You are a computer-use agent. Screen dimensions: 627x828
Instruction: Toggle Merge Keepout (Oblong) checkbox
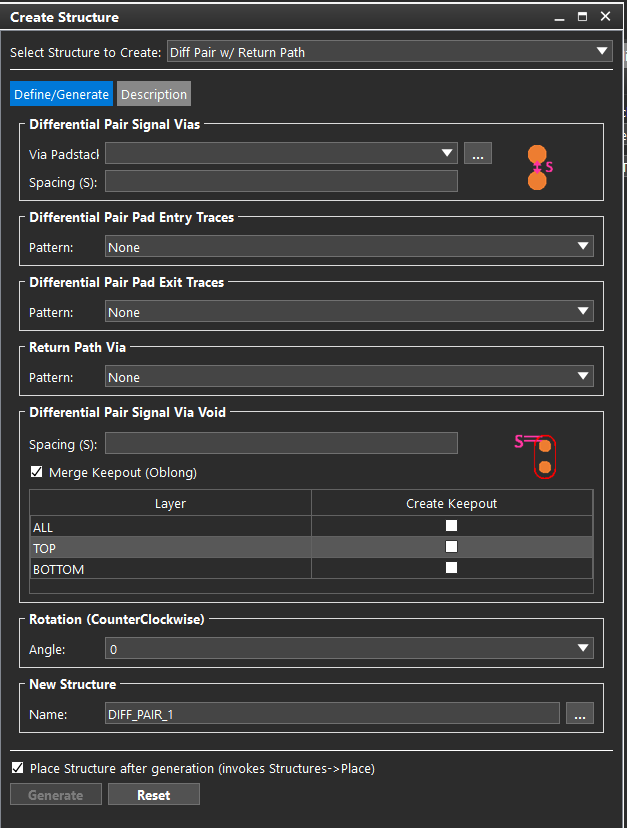[37, 472]
